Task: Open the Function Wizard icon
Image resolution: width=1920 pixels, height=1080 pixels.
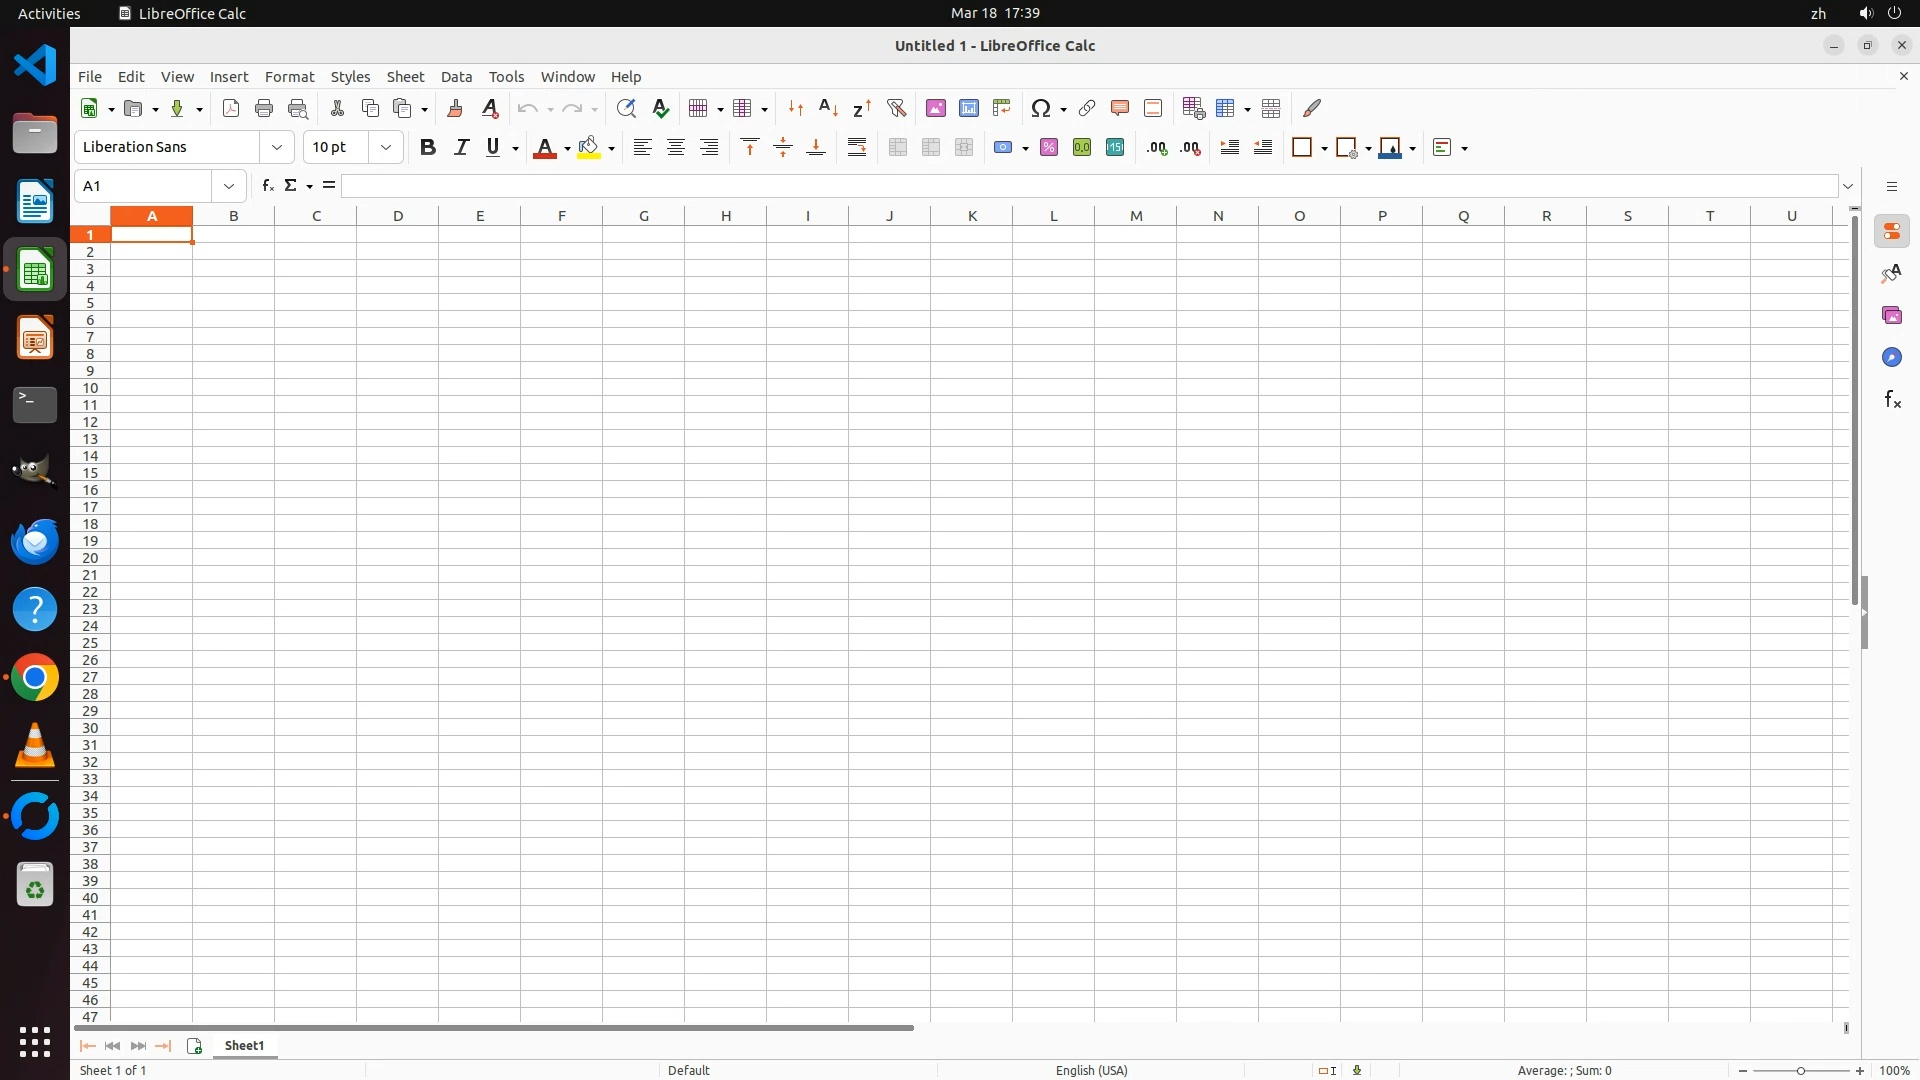Action: click(267, 186)
